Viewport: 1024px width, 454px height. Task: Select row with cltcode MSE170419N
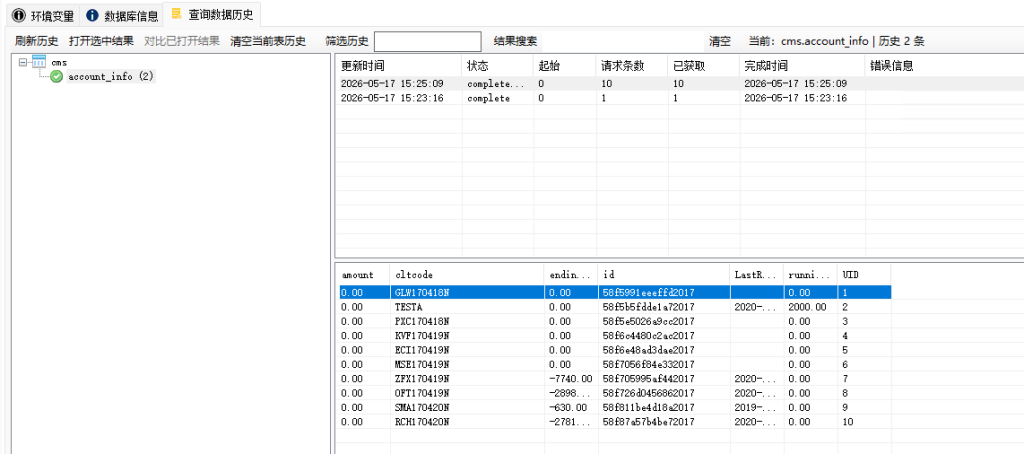point(614,365)
